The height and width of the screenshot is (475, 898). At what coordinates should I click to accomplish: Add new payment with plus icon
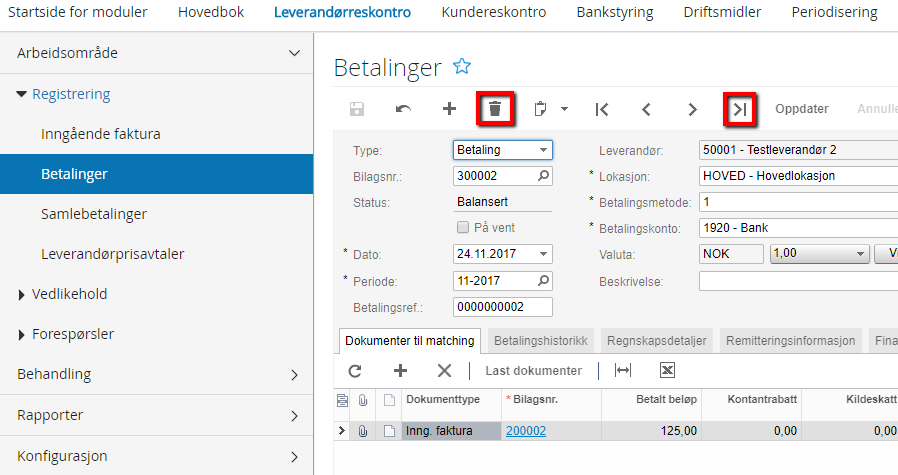449,109
